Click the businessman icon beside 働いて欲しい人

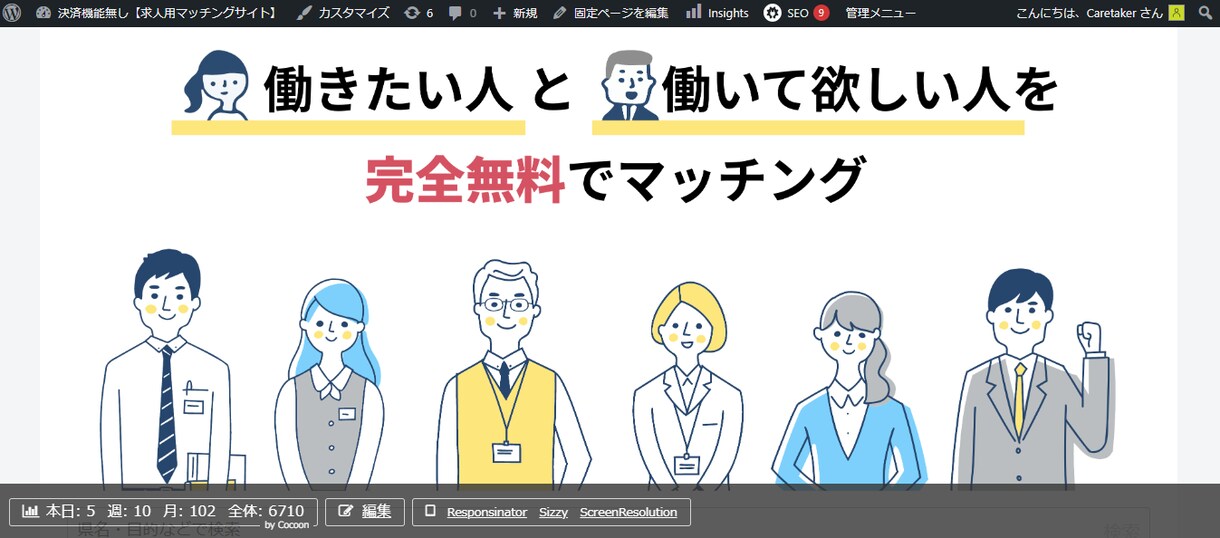[630, 86]
